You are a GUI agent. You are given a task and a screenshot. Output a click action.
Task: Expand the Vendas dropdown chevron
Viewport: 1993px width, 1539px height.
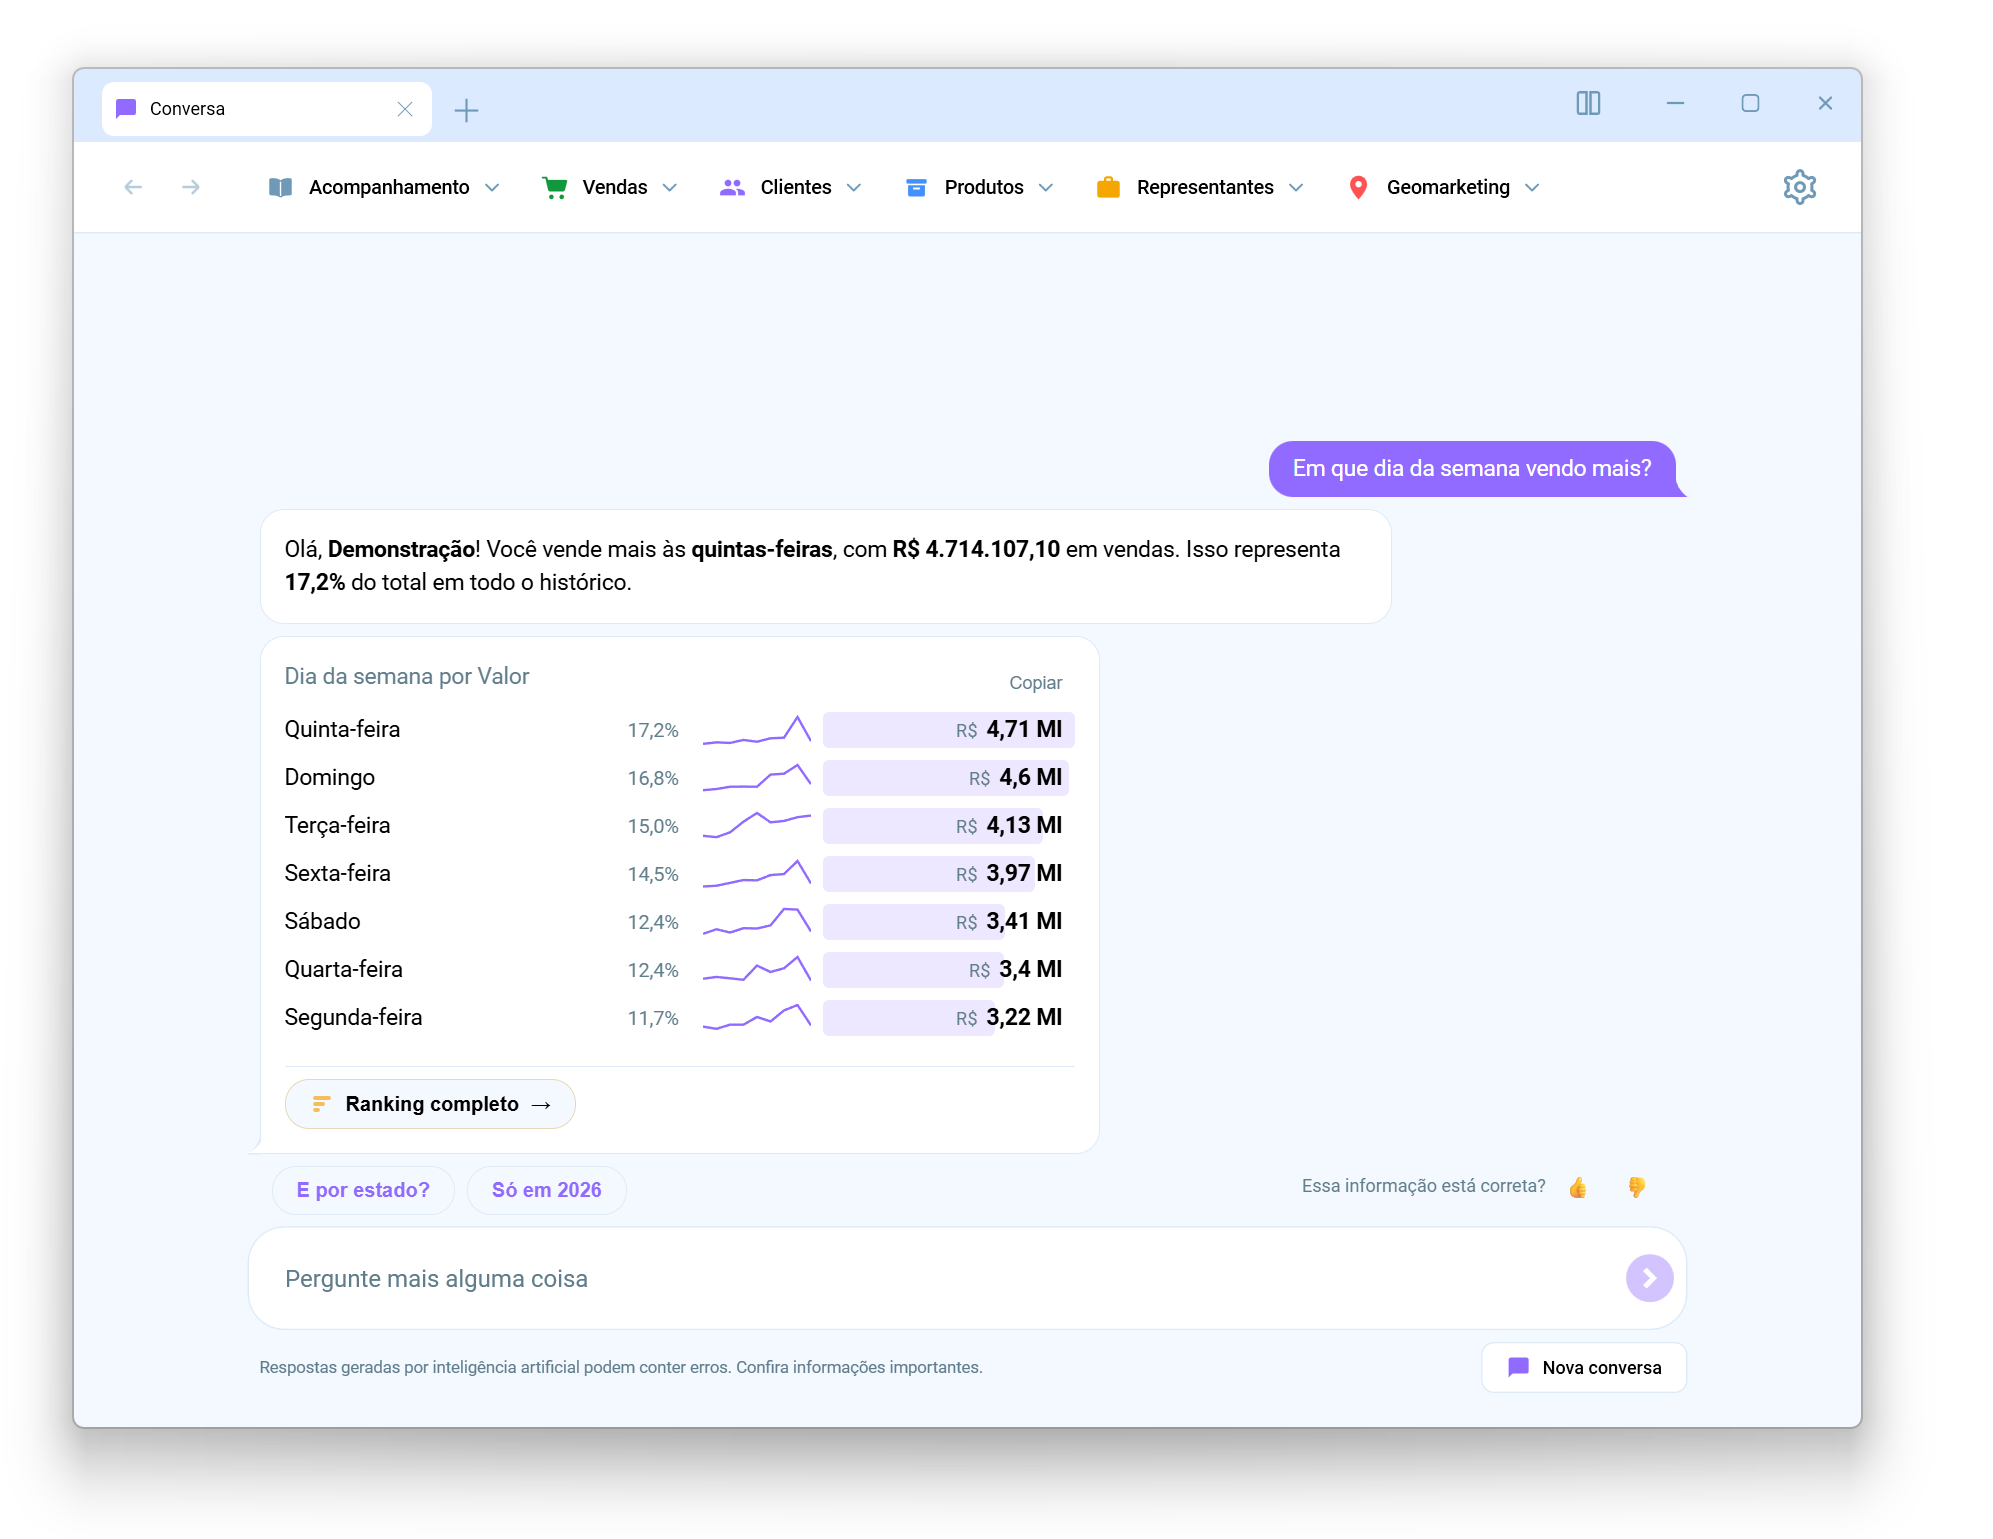670,188
